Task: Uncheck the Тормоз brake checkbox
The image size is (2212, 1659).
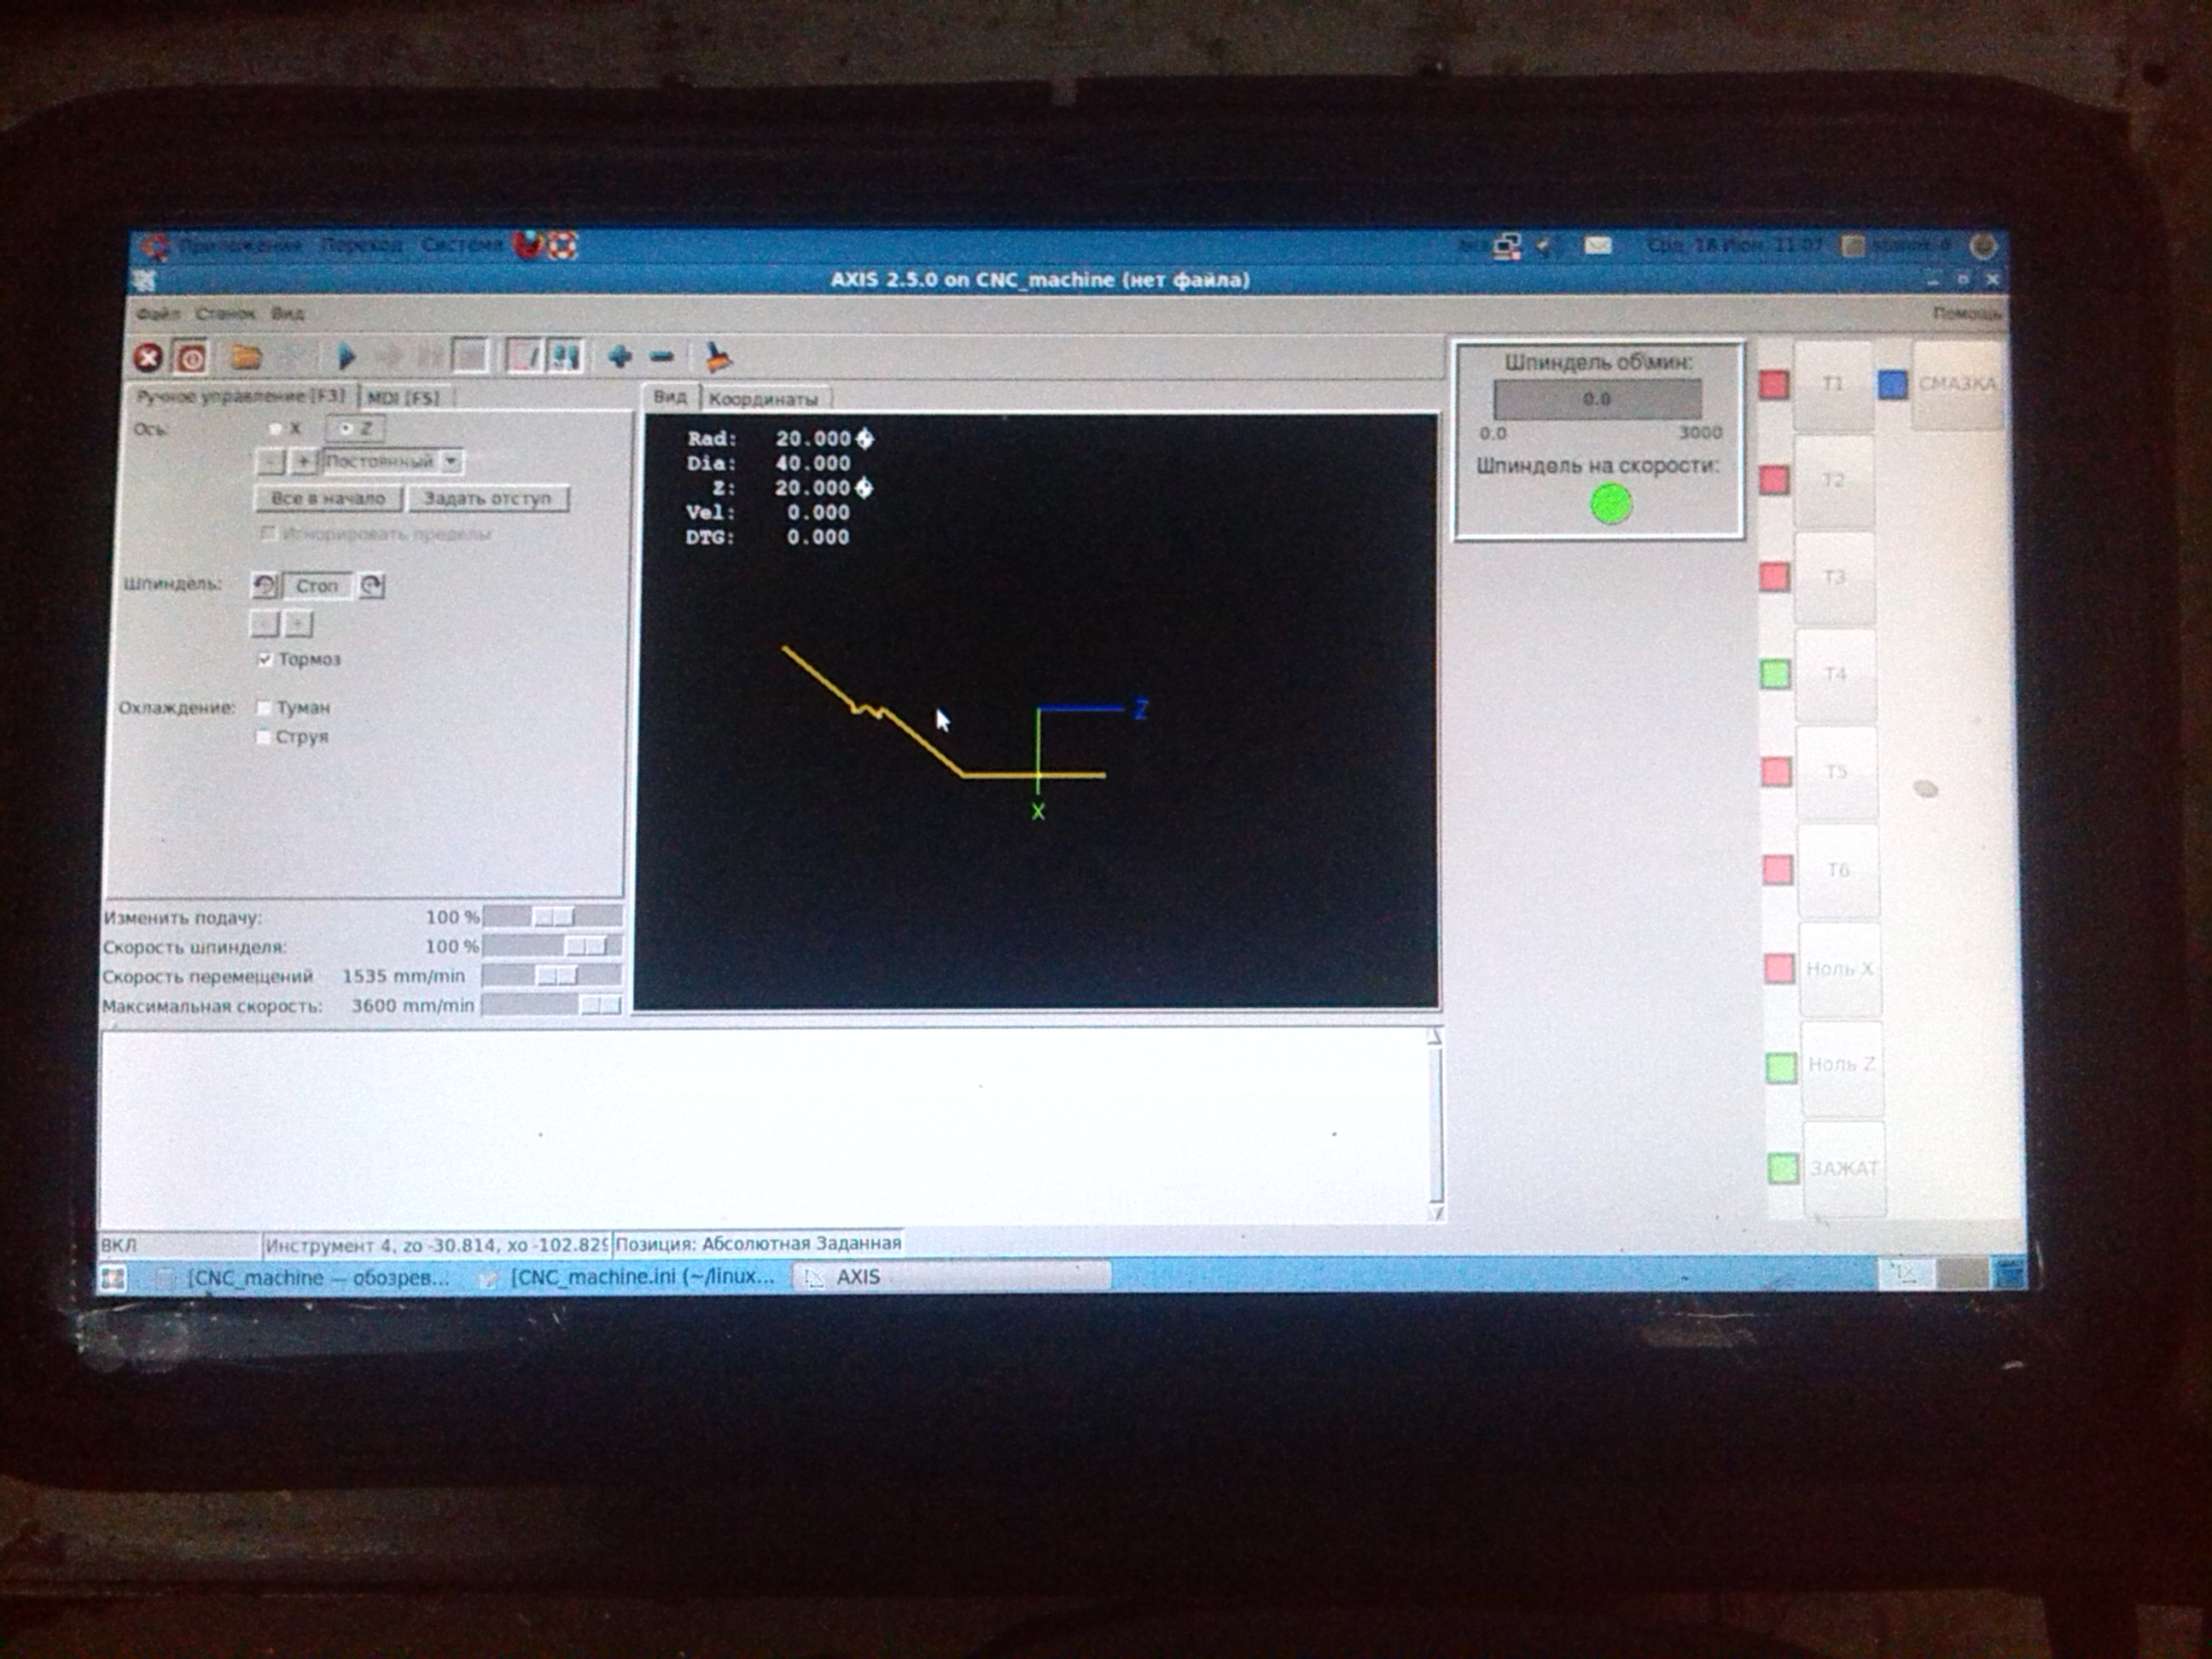Action: coord(265,659)
